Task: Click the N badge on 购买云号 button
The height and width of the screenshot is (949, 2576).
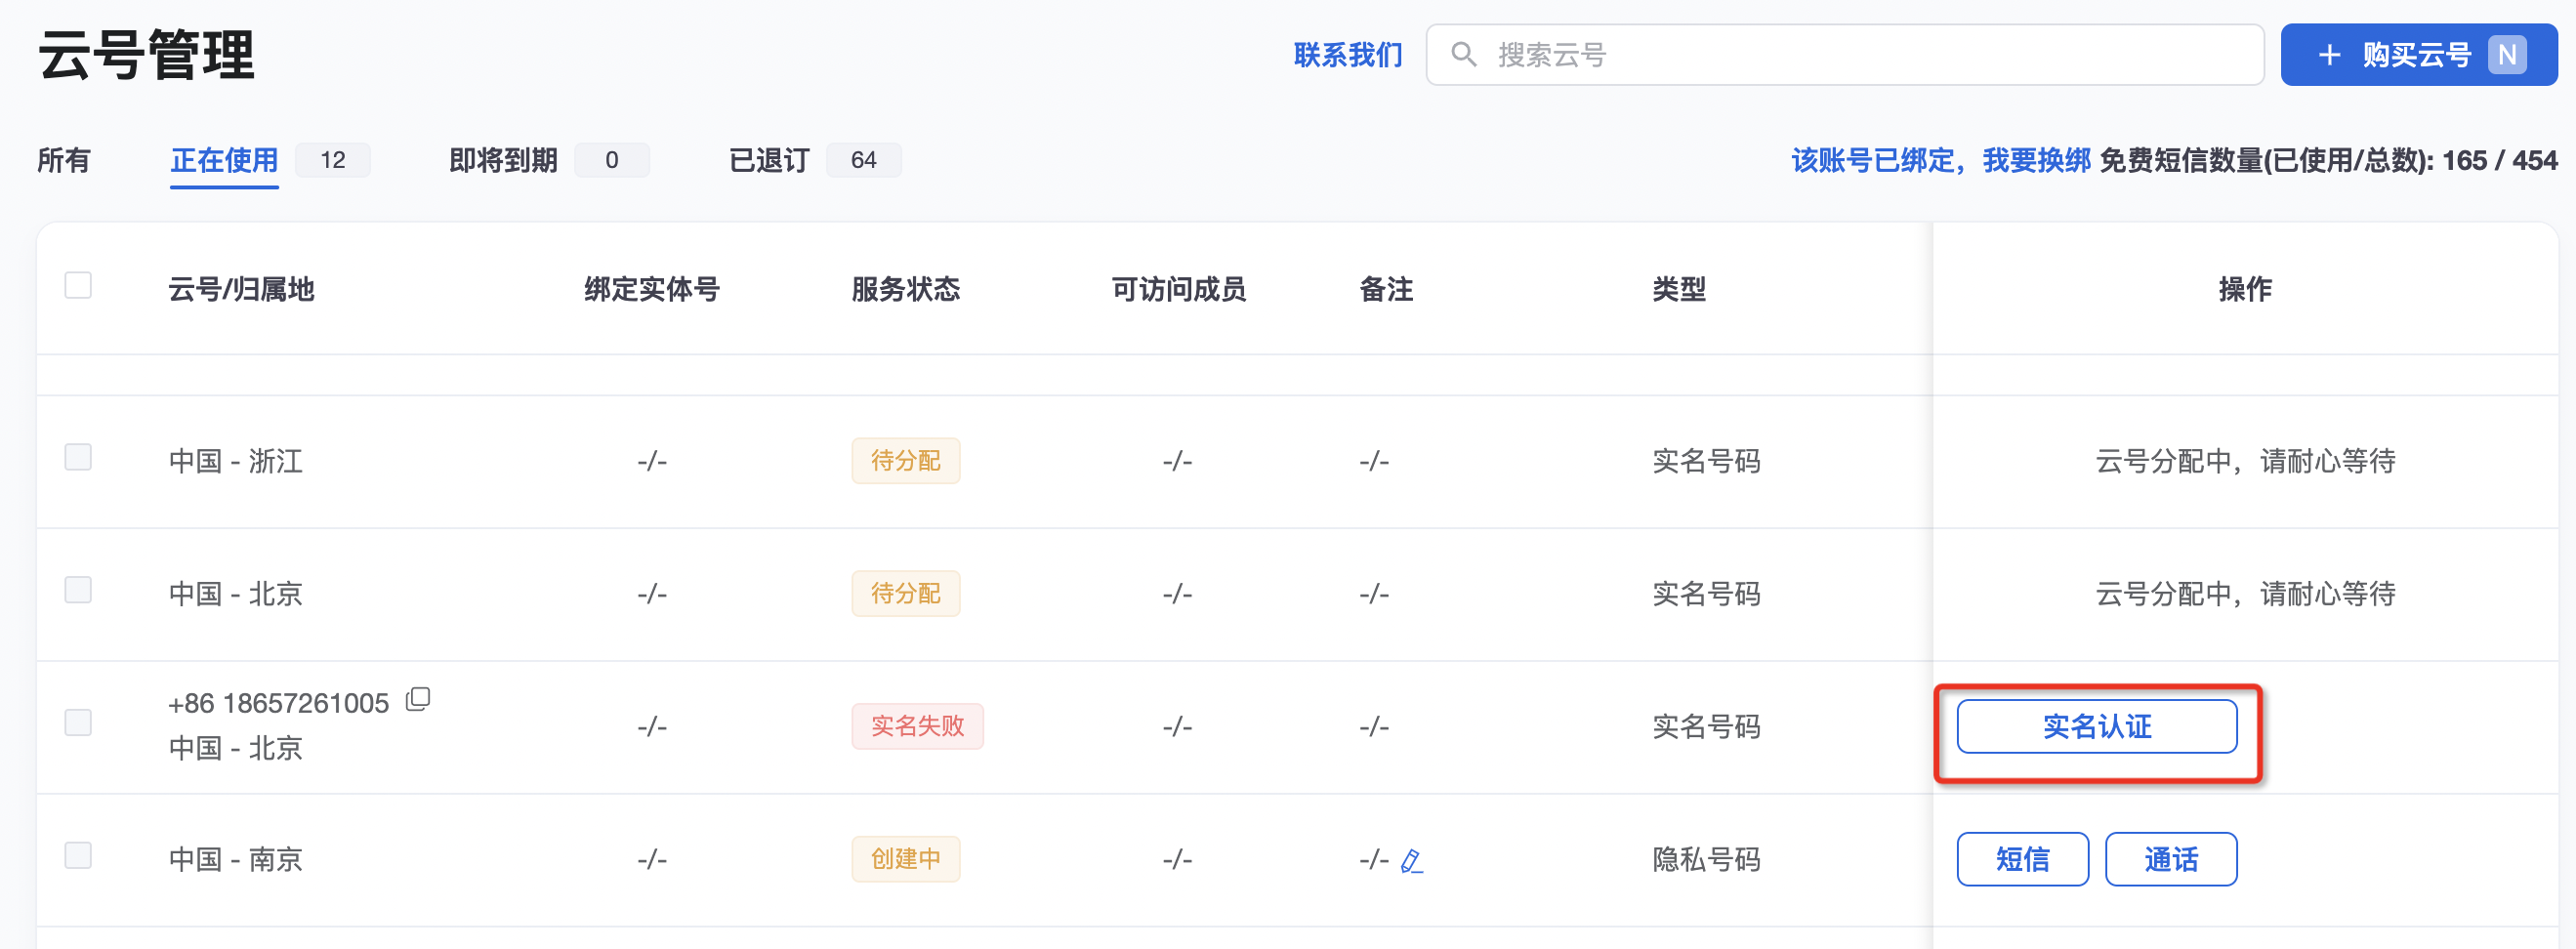Action: pyautogui.click(x=2507, y=55)
